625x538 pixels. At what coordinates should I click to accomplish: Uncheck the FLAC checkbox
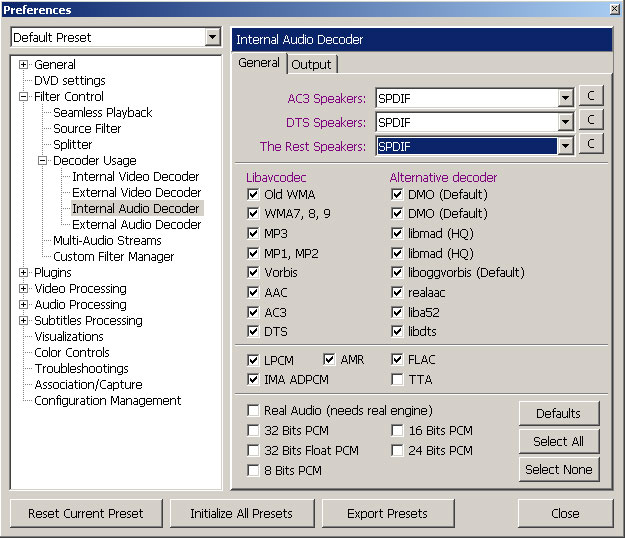pos(397,359)
